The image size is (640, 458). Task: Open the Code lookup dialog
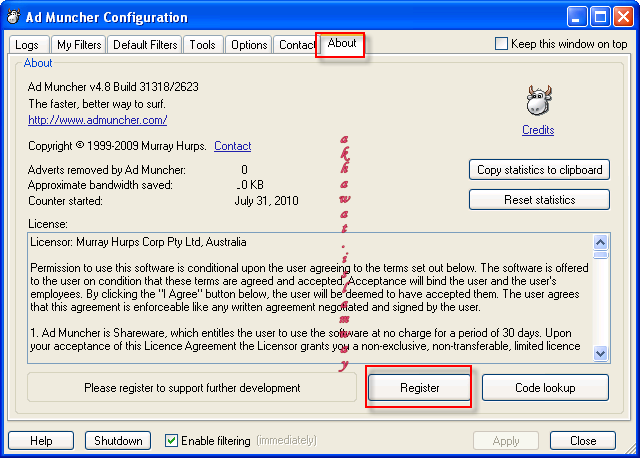[x=545, y=387]
